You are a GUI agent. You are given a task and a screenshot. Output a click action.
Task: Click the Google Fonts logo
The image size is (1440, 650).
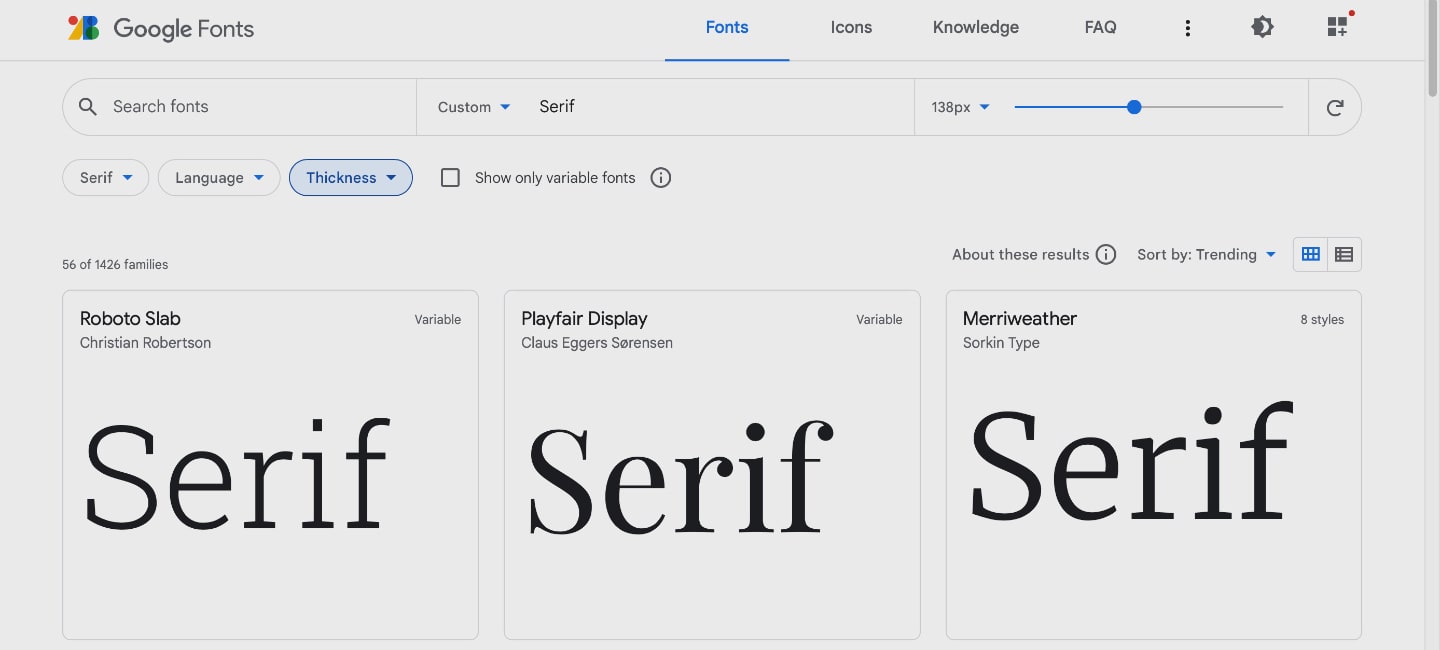pos(160,28)
